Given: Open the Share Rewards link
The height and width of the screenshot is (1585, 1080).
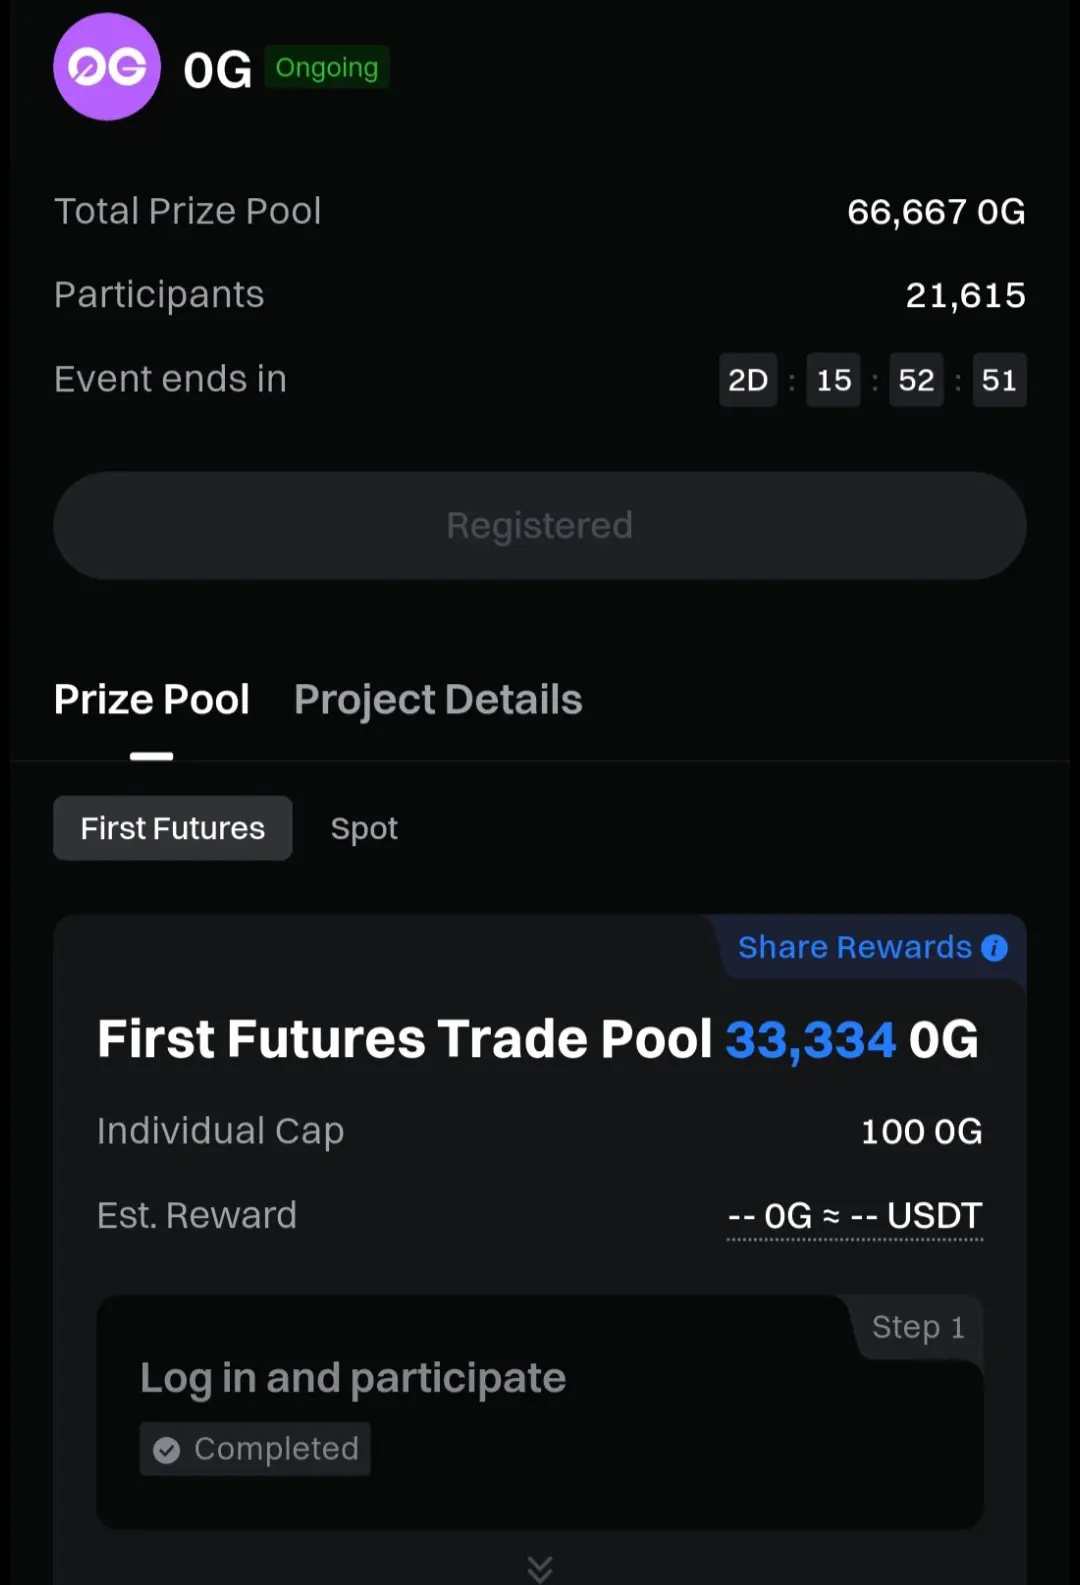Looking at the screenshot, I should coord(854,947).
